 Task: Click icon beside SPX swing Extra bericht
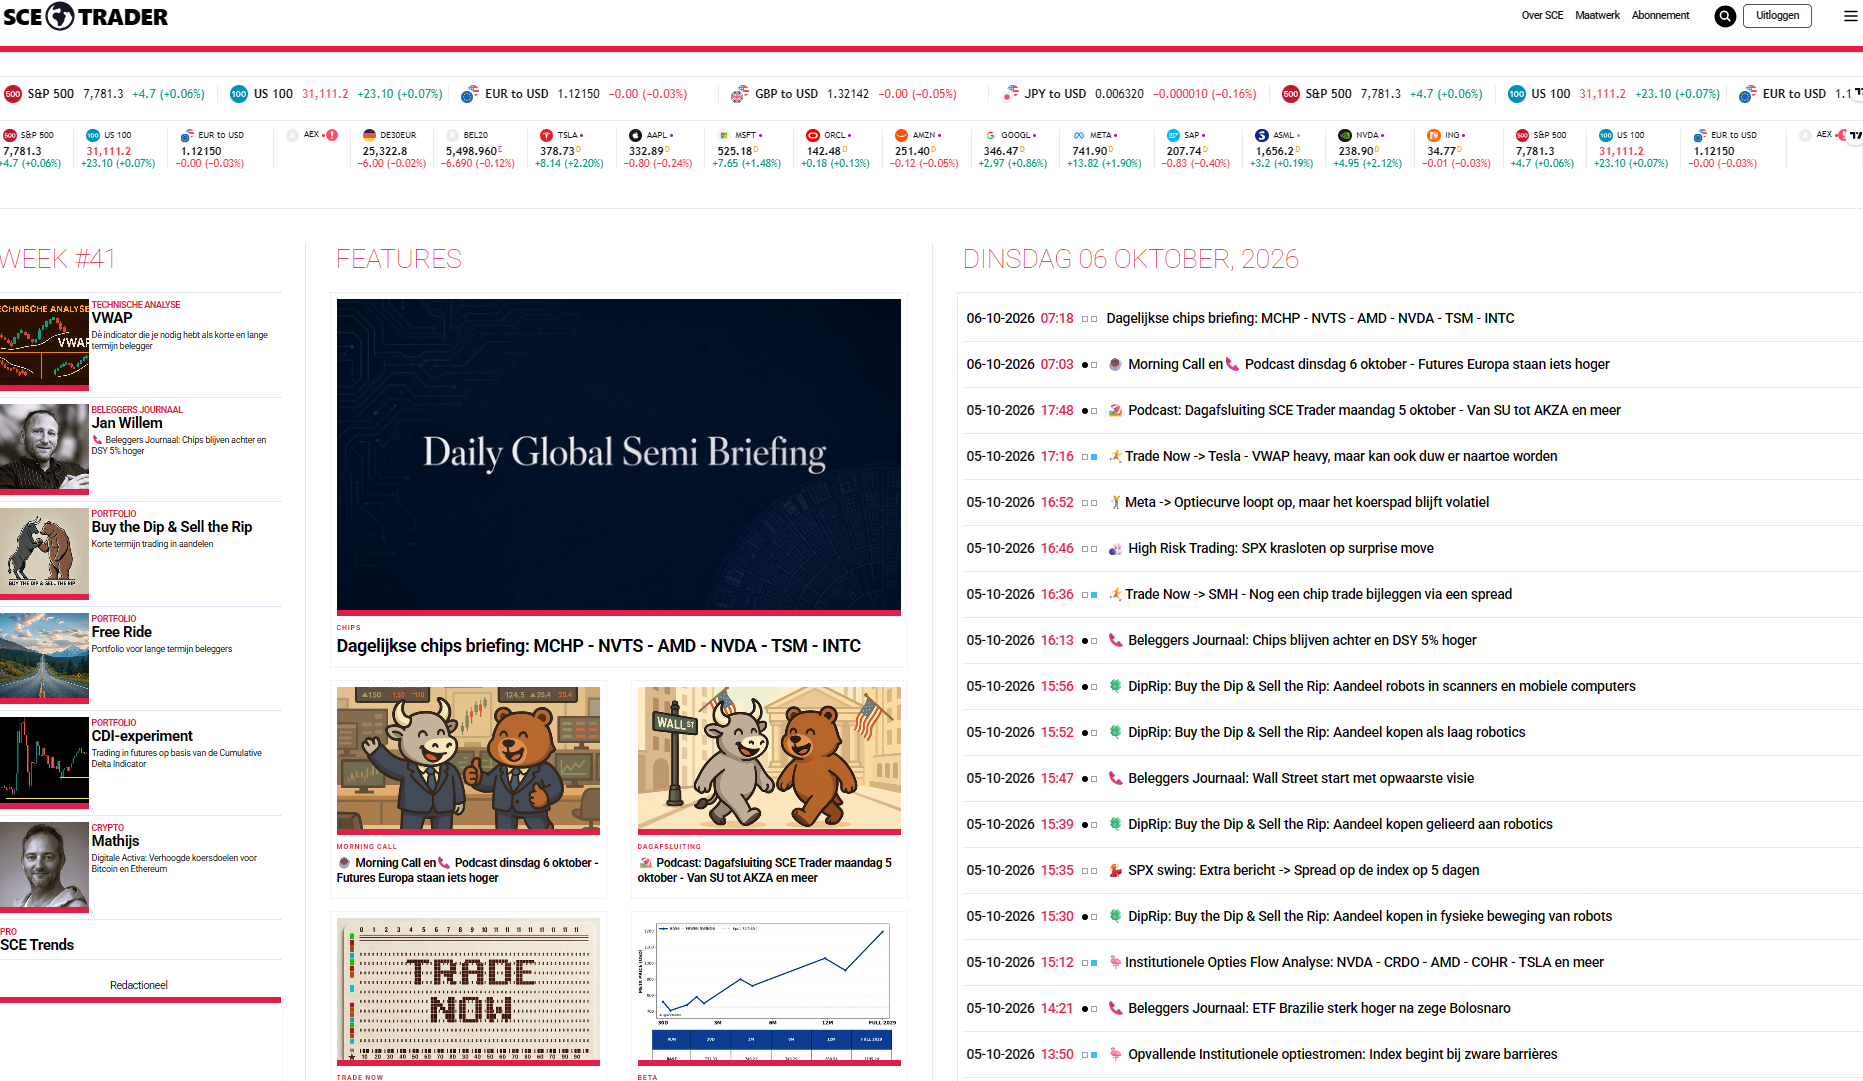click(1115, 870)
